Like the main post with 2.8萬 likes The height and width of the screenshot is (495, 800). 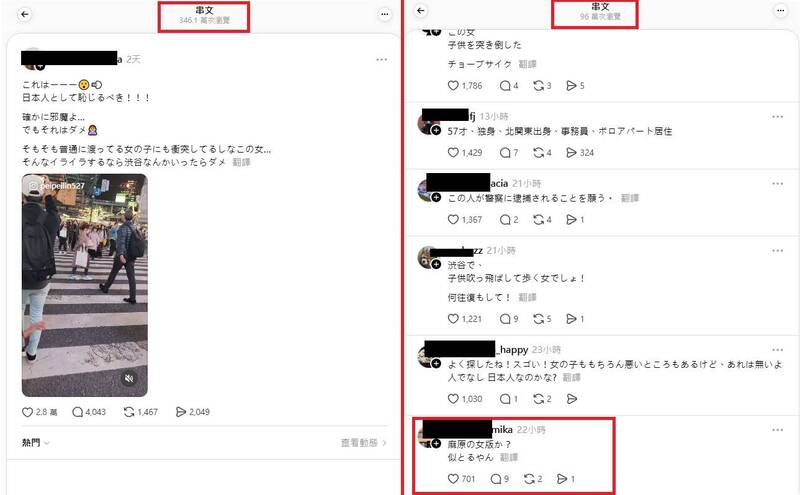click(39, 412)
